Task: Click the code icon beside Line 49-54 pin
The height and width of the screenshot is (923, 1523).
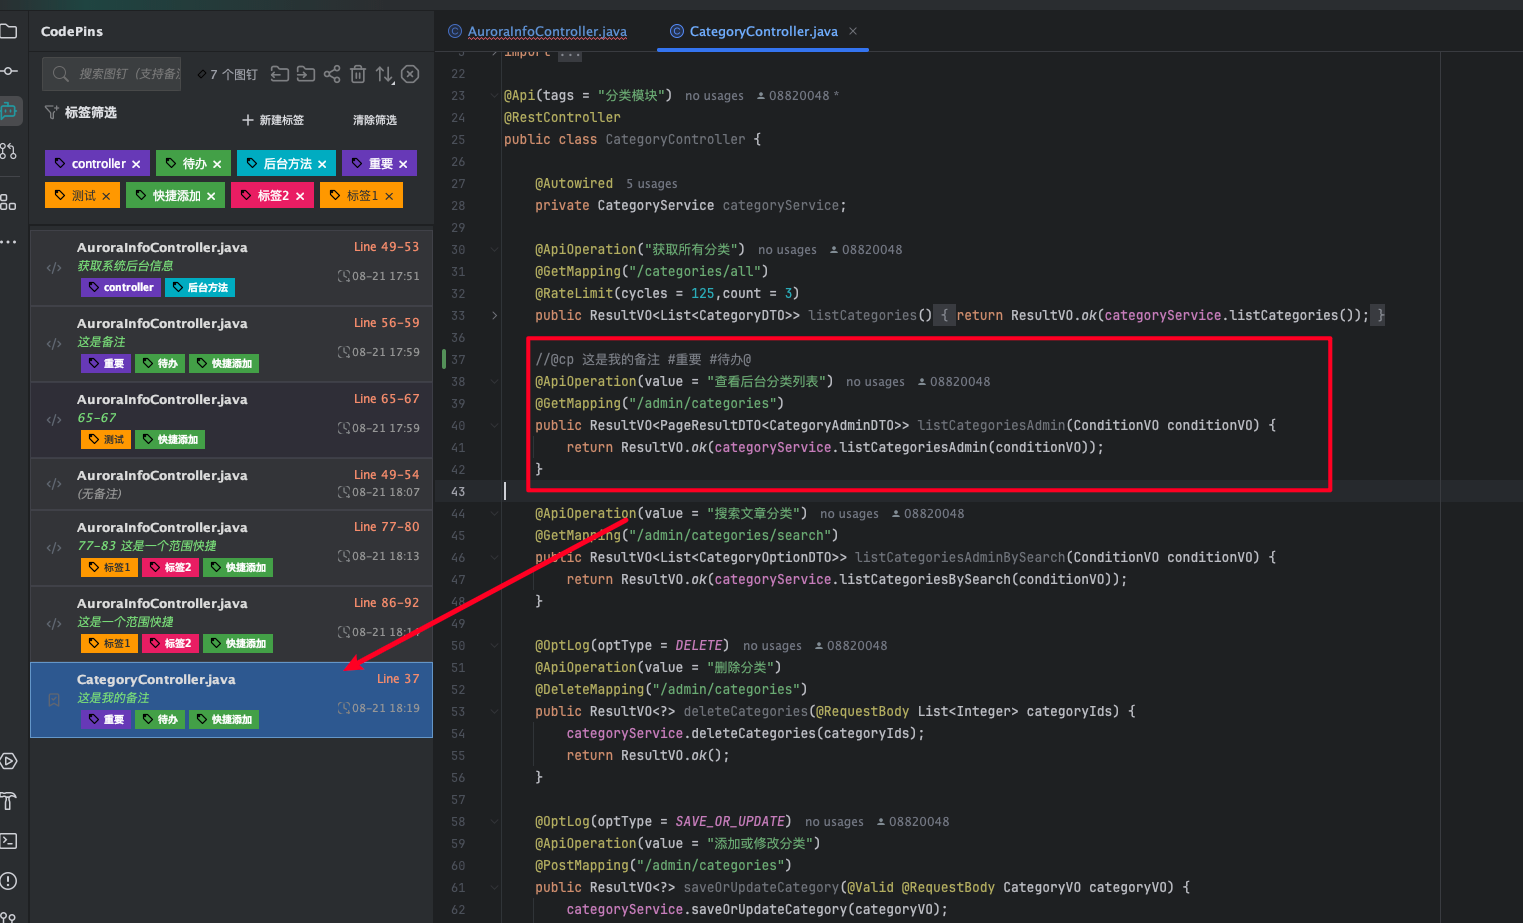Action: point(54,484)
